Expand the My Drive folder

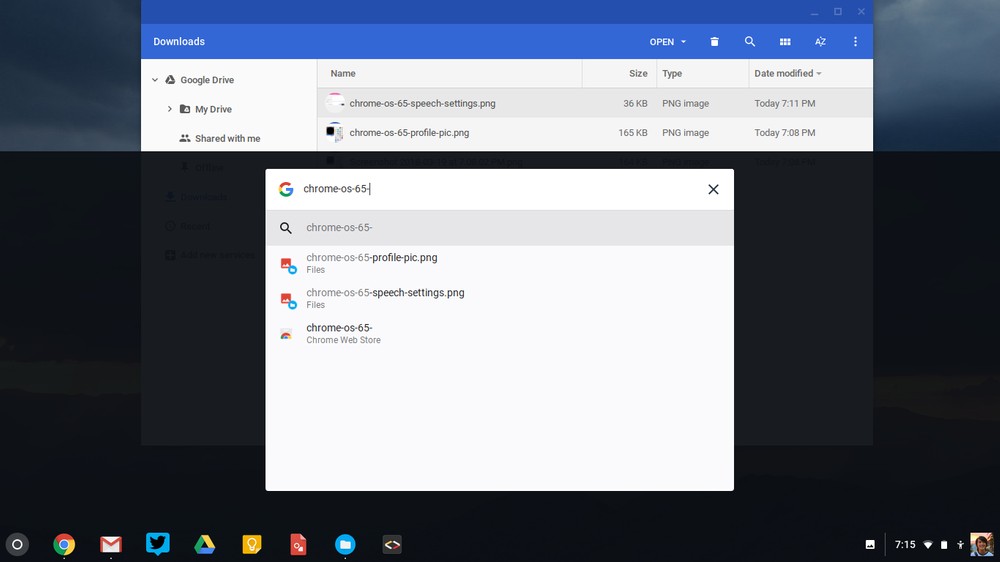coord(170,109)
